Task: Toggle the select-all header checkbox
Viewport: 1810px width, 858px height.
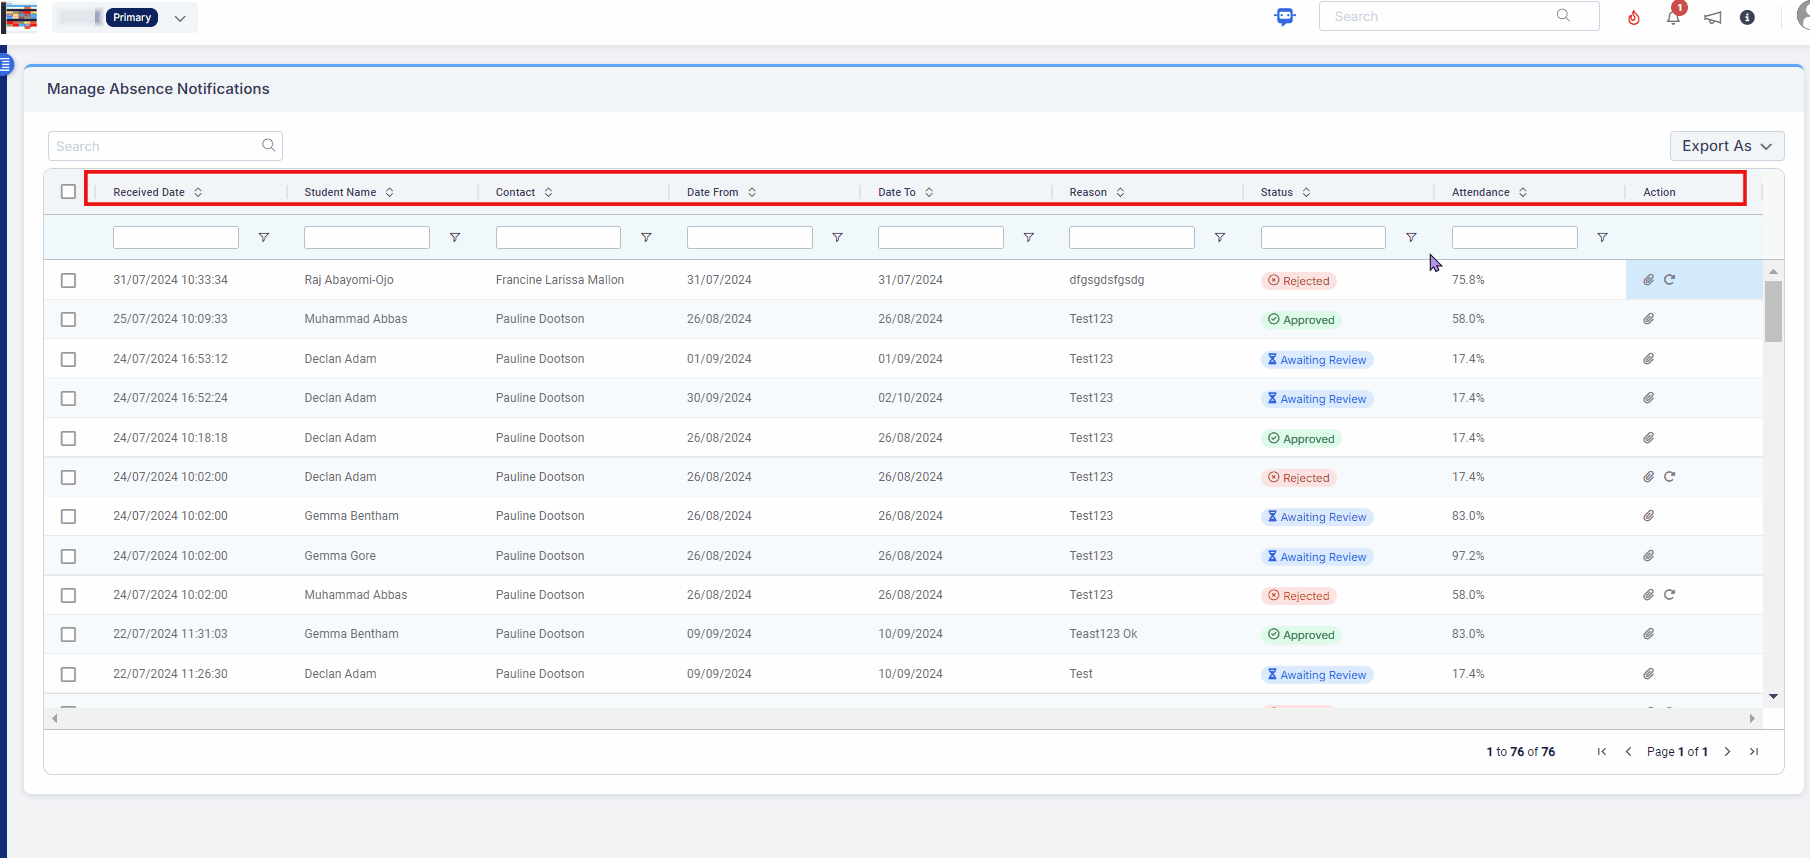Action: point(68,191)
